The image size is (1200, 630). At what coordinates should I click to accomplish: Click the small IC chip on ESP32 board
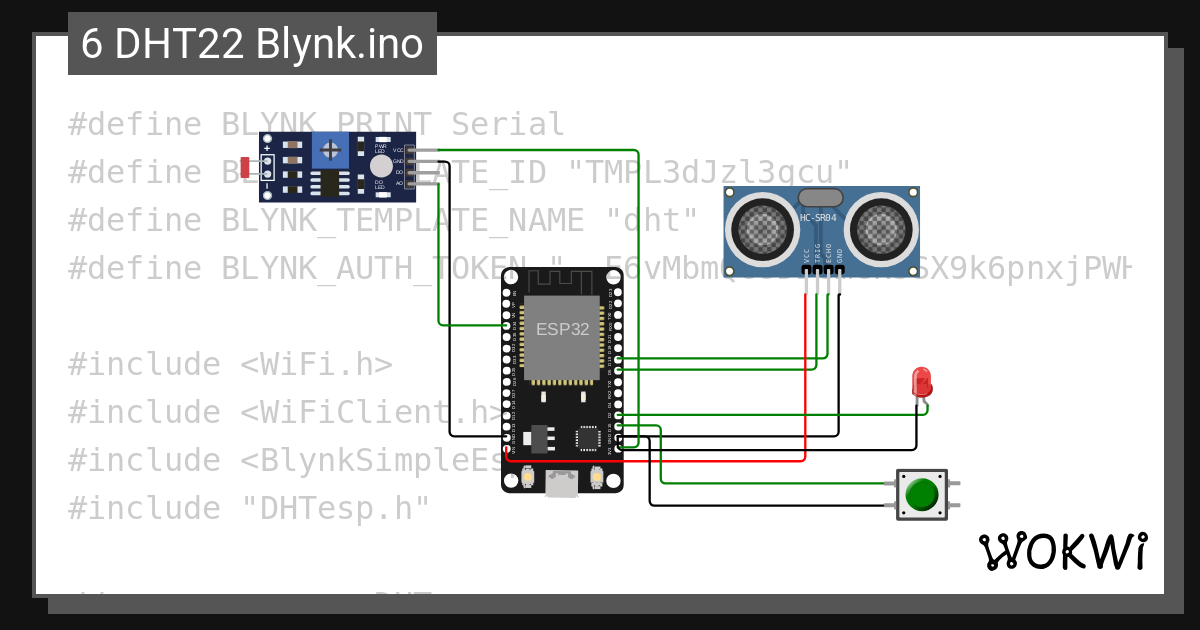pyautogui.click(x=589, y=437)
